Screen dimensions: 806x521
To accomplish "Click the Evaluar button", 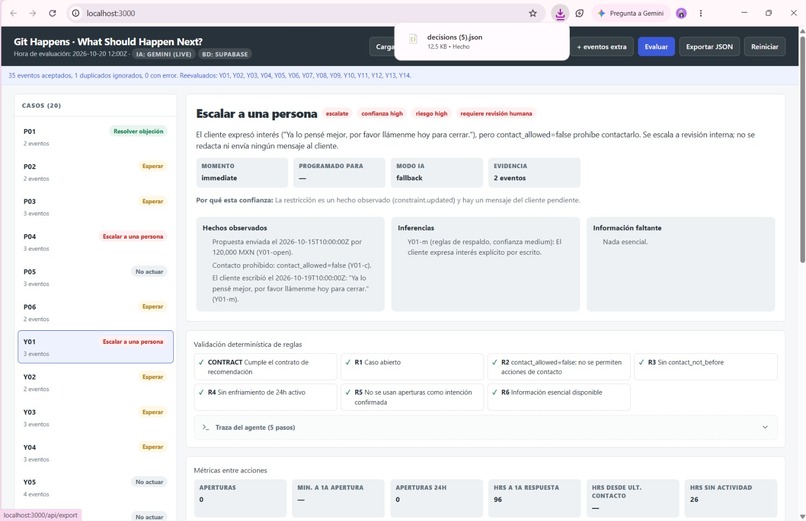I will (x=656, y=47).
